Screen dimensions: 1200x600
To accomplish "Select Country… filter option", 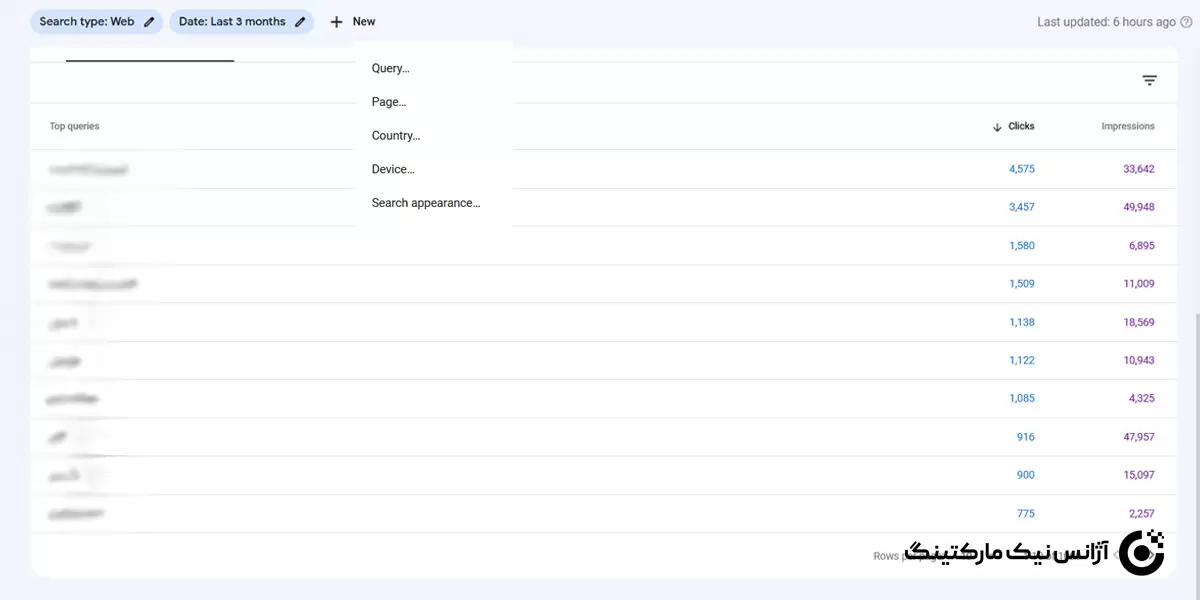I will click(396, 136).
